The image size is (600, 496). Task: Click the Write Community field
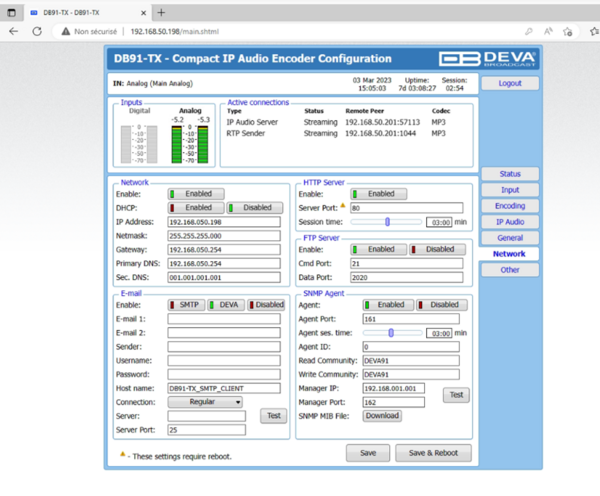pyautogui.click(x=411, y=374)
